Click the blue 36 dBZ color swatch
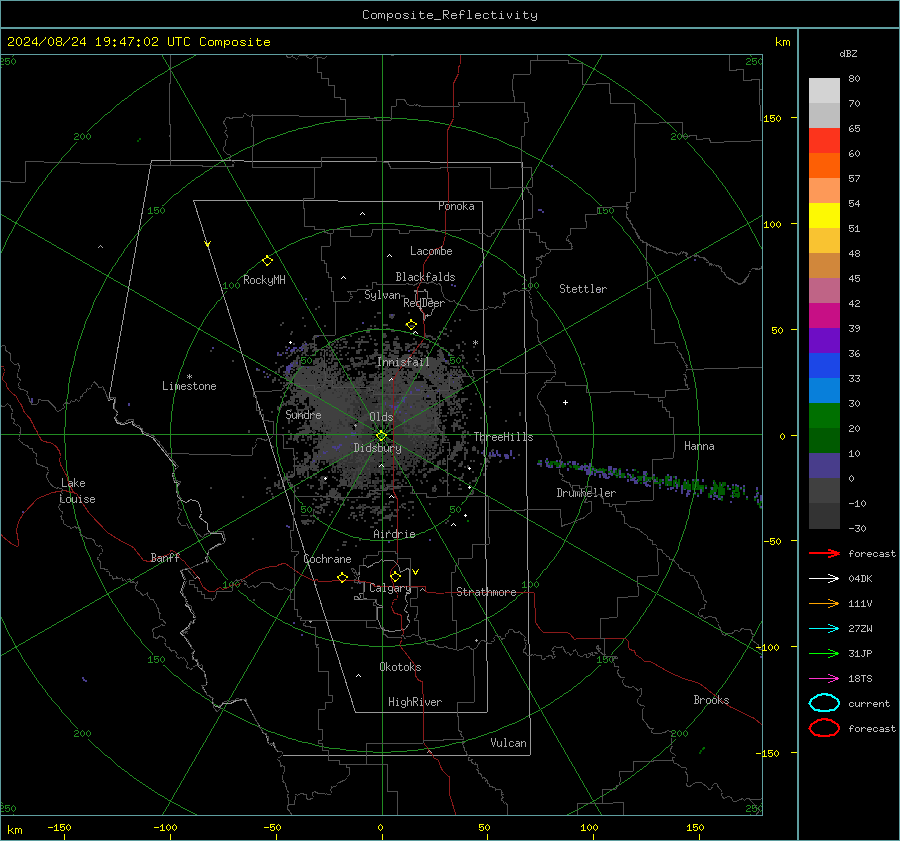Screen dimensions: 900x841 (824, 365)
